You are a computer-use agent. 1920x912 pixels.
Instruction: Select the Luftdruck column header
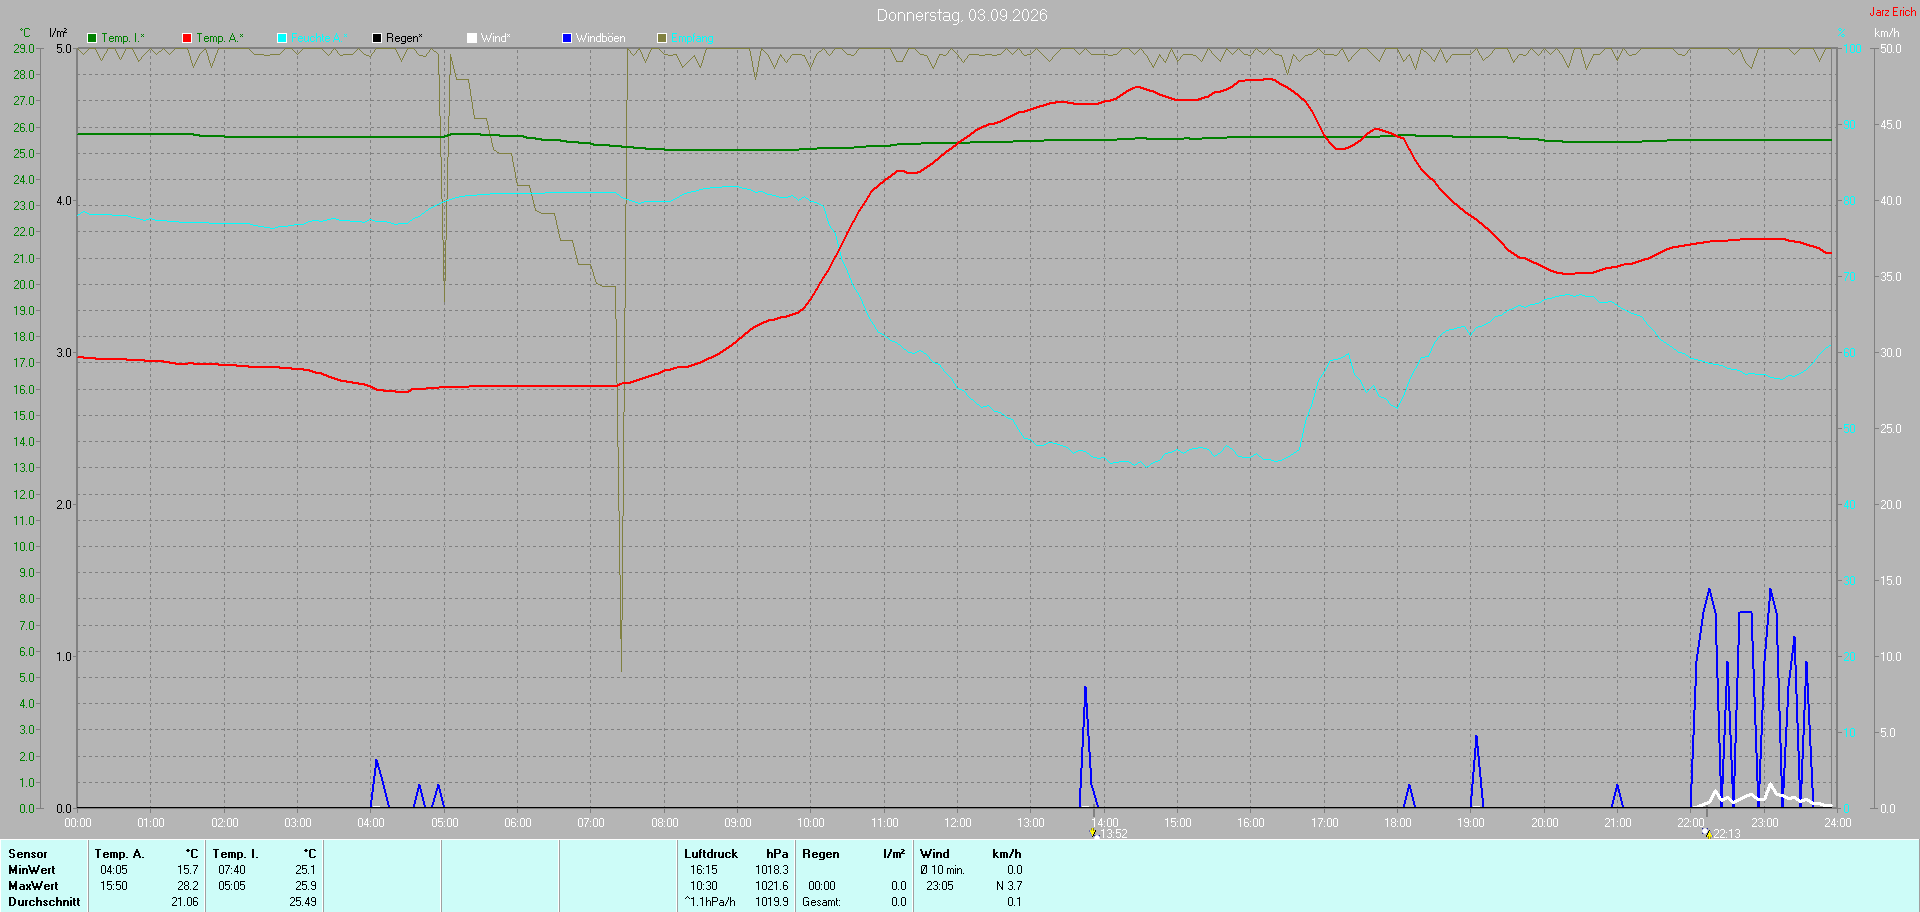click(x=711, y=854)
